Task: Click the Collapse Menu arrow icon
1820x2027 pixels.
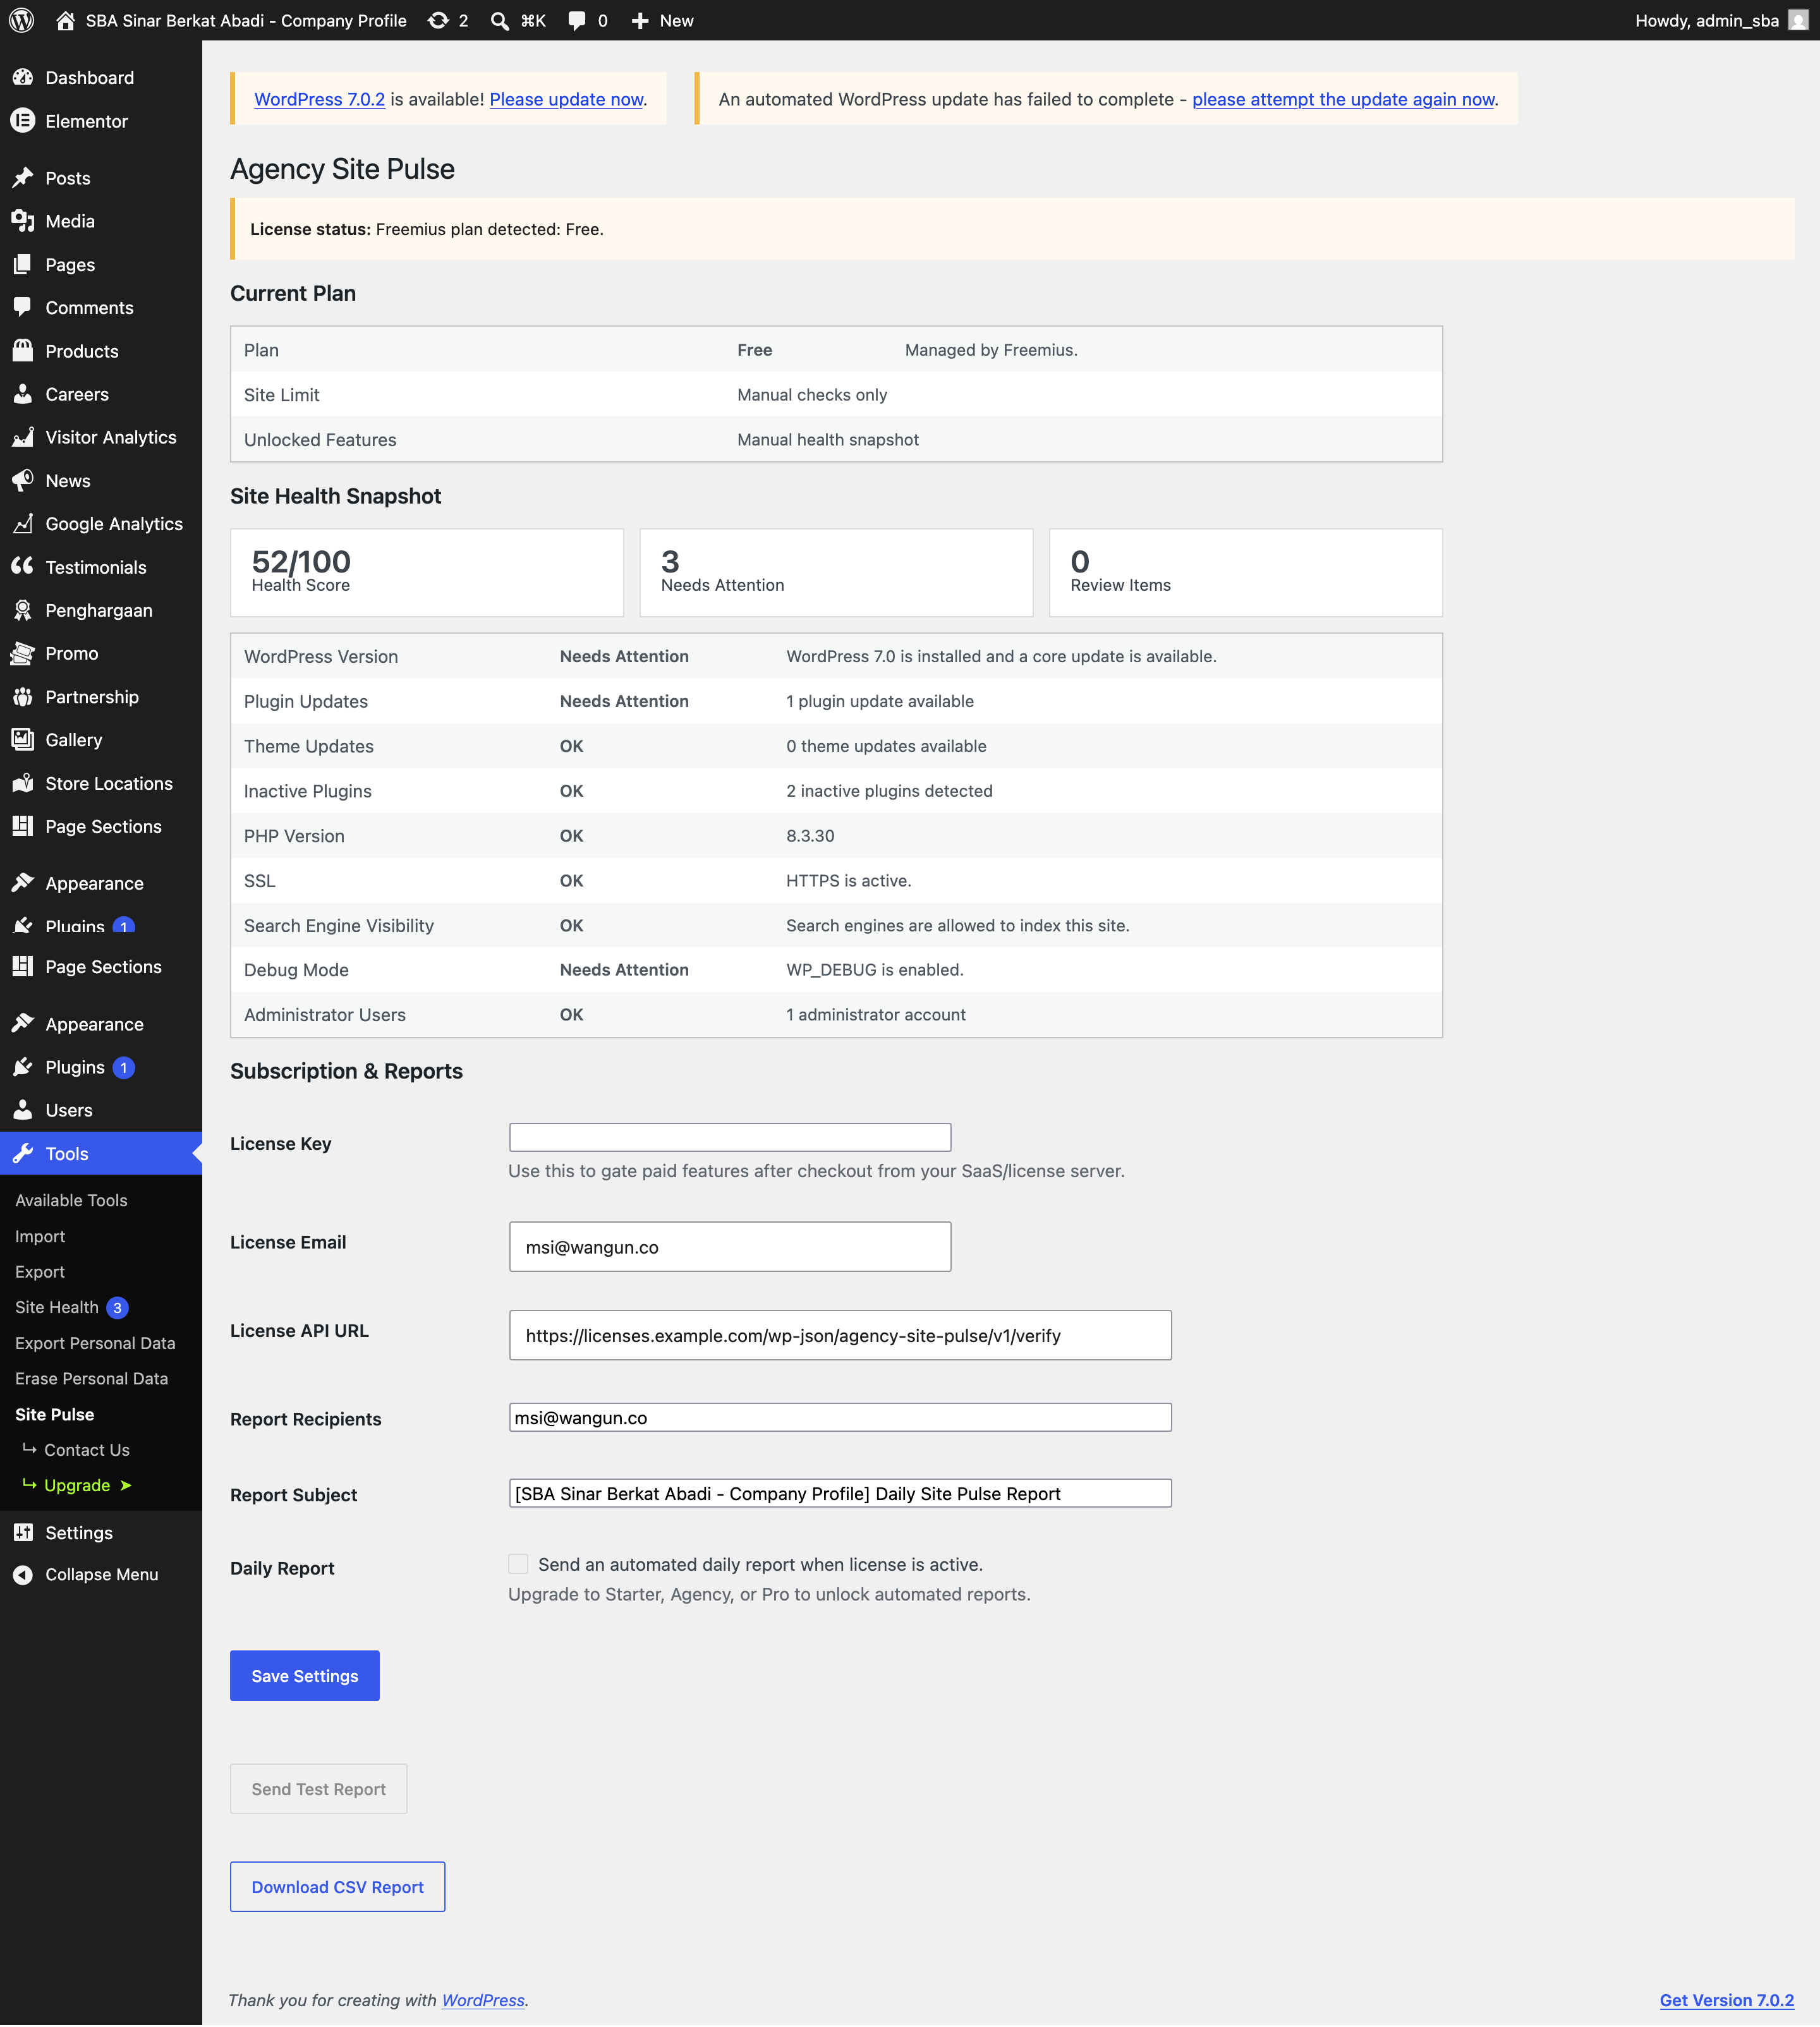Action: 22,1574
